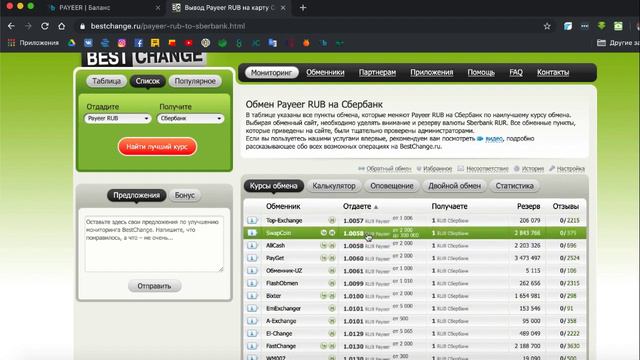Open Bixter exchanger name
The image size is (640, 360).
tap(273, 296)
